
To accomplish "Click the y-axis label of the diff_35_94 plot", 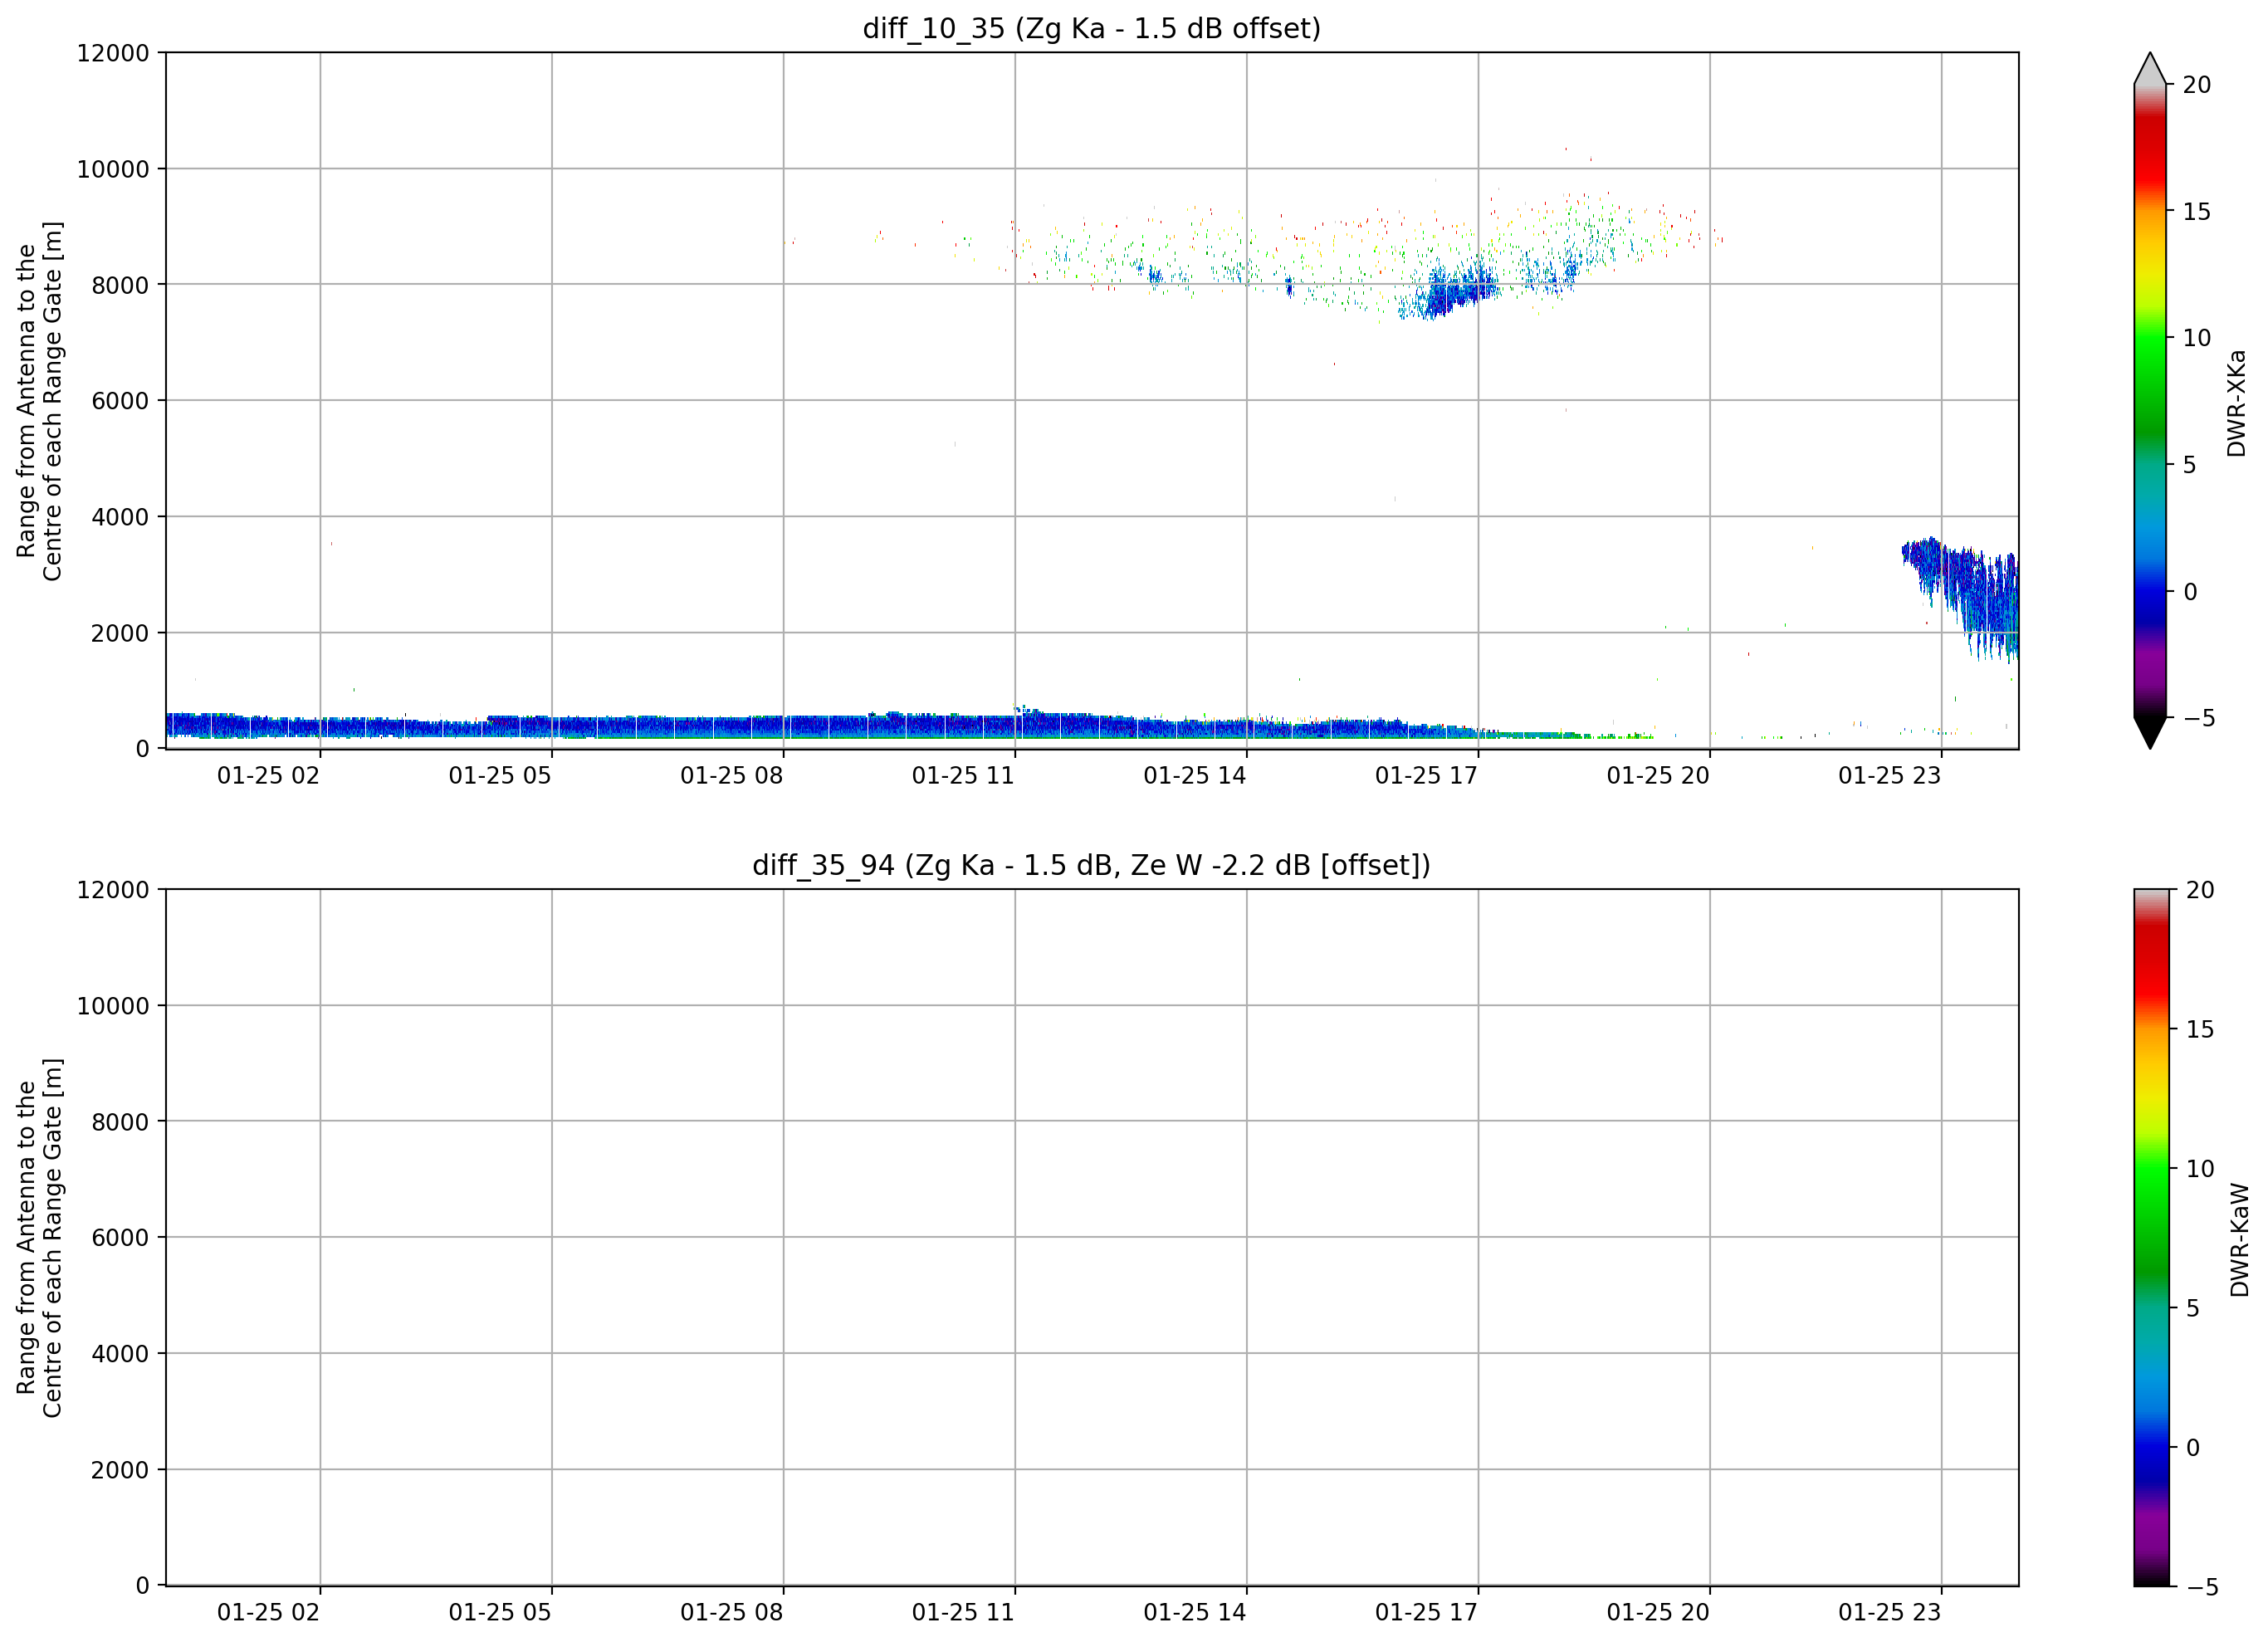I will 40,1238.
